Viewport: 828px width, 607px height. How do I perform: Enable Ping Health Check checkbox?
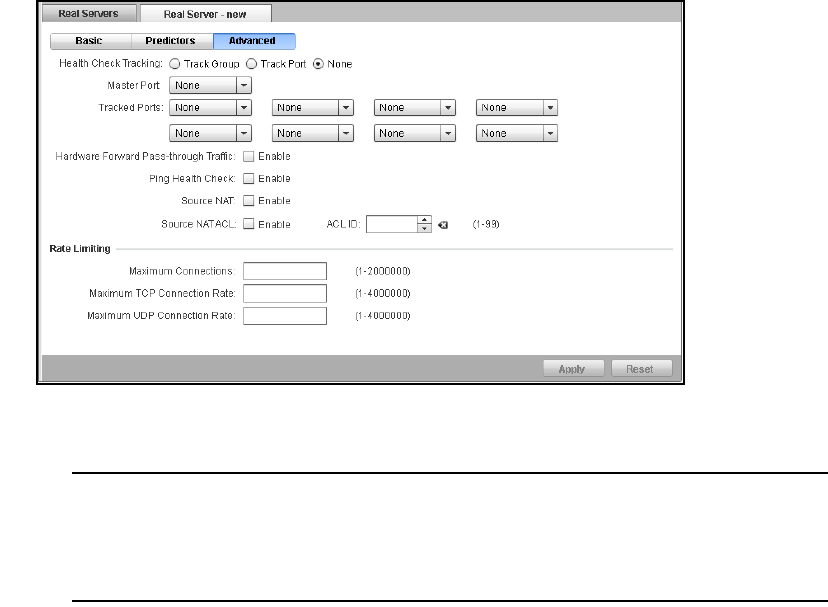click(x=249, y=179)
